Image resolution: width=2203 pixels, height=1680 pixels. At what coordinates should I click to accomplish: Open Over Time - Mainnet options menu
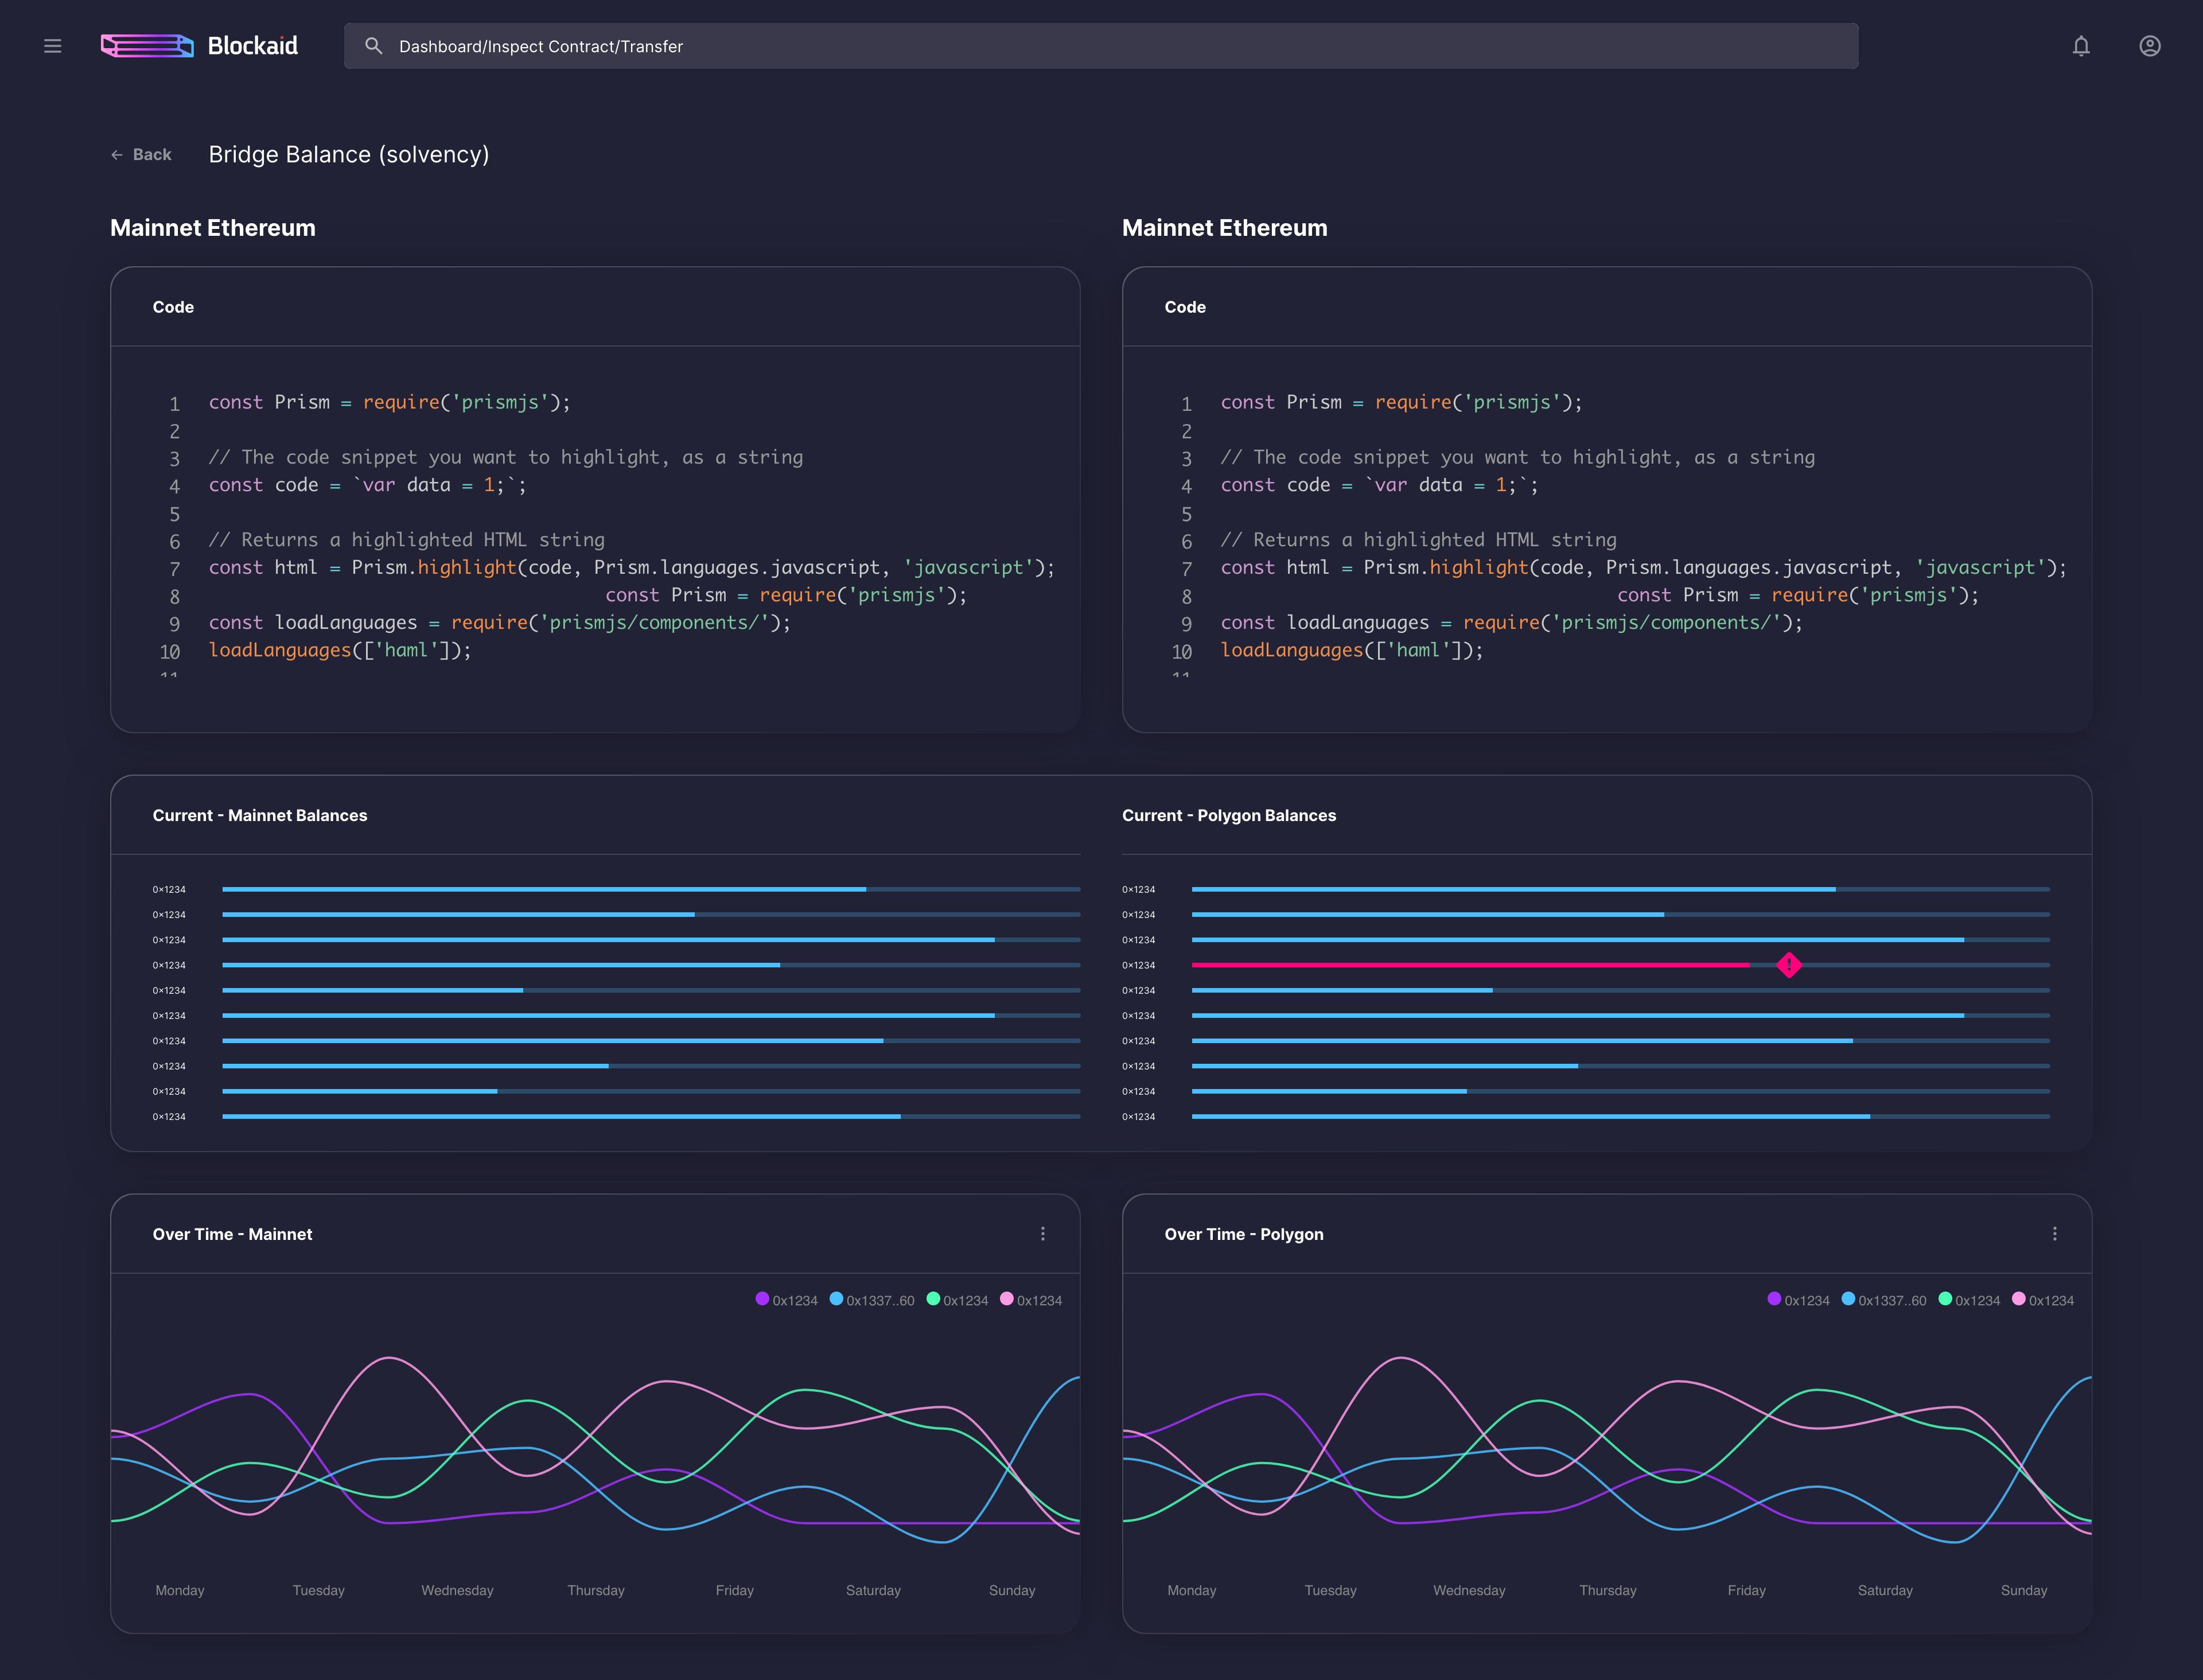(1043, 1234)
